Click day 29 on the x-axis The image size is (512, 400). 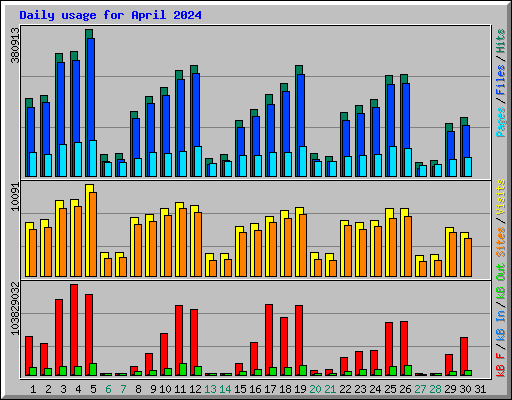(x=450, y=389)
